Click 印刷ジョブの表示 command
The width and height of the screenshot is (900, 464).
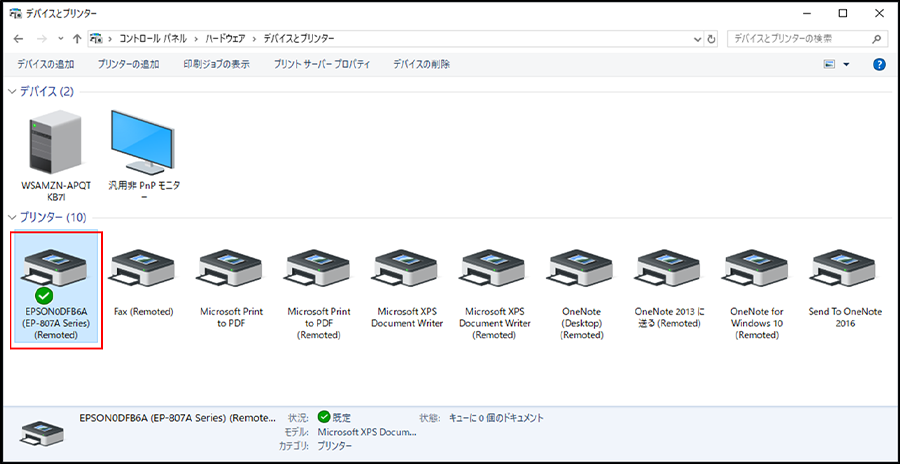(x=216, y=64)
